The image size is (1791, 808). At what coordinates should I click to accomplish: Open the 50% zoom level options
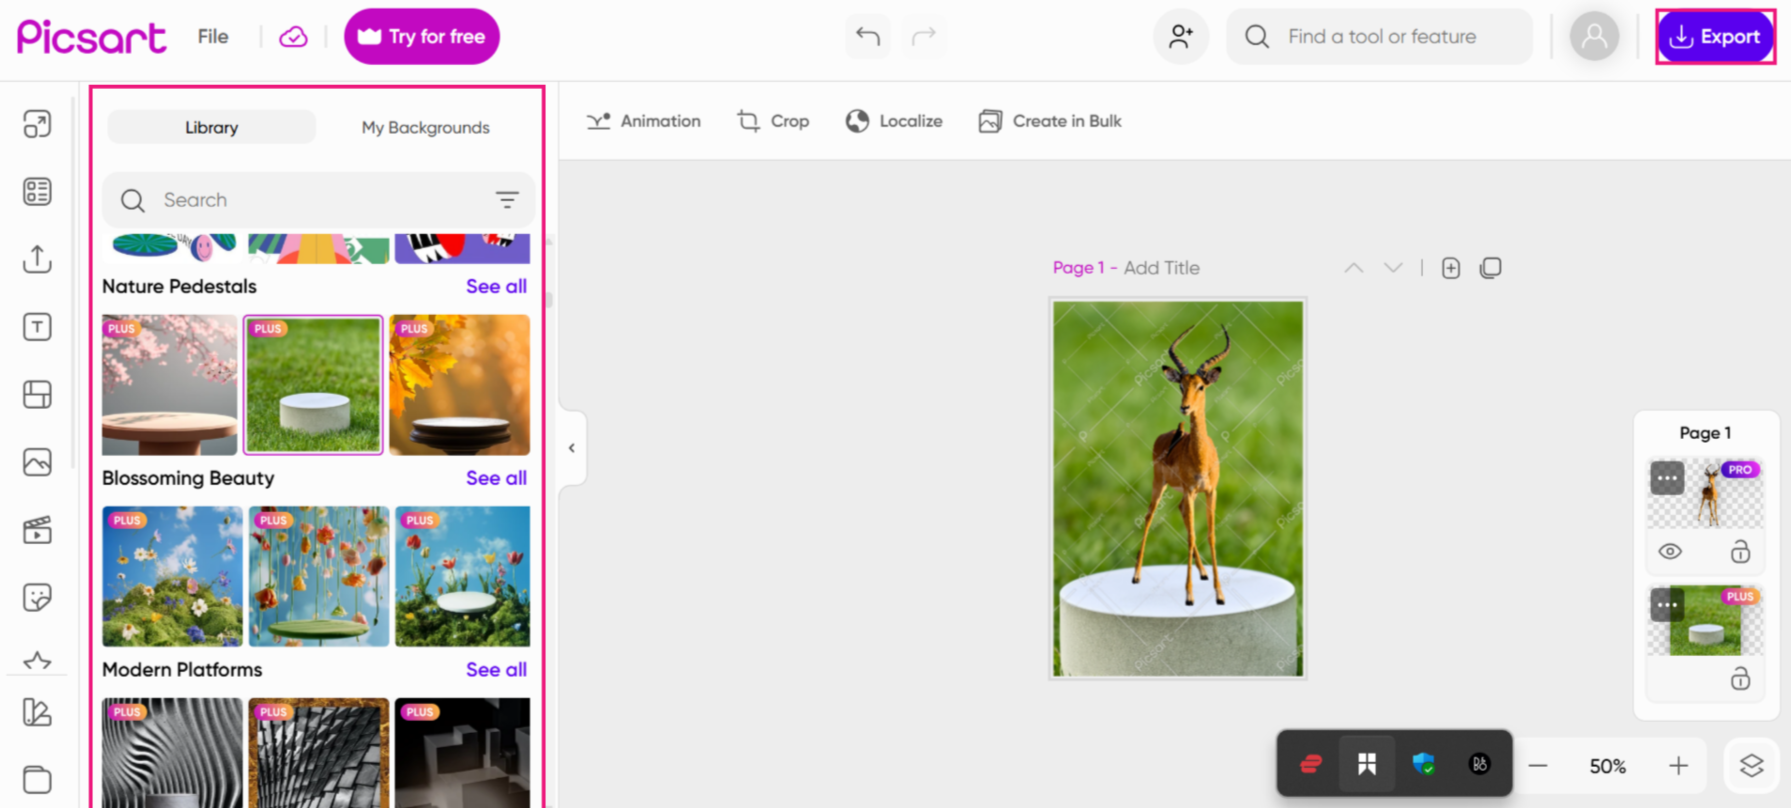tap(1608, 766)
